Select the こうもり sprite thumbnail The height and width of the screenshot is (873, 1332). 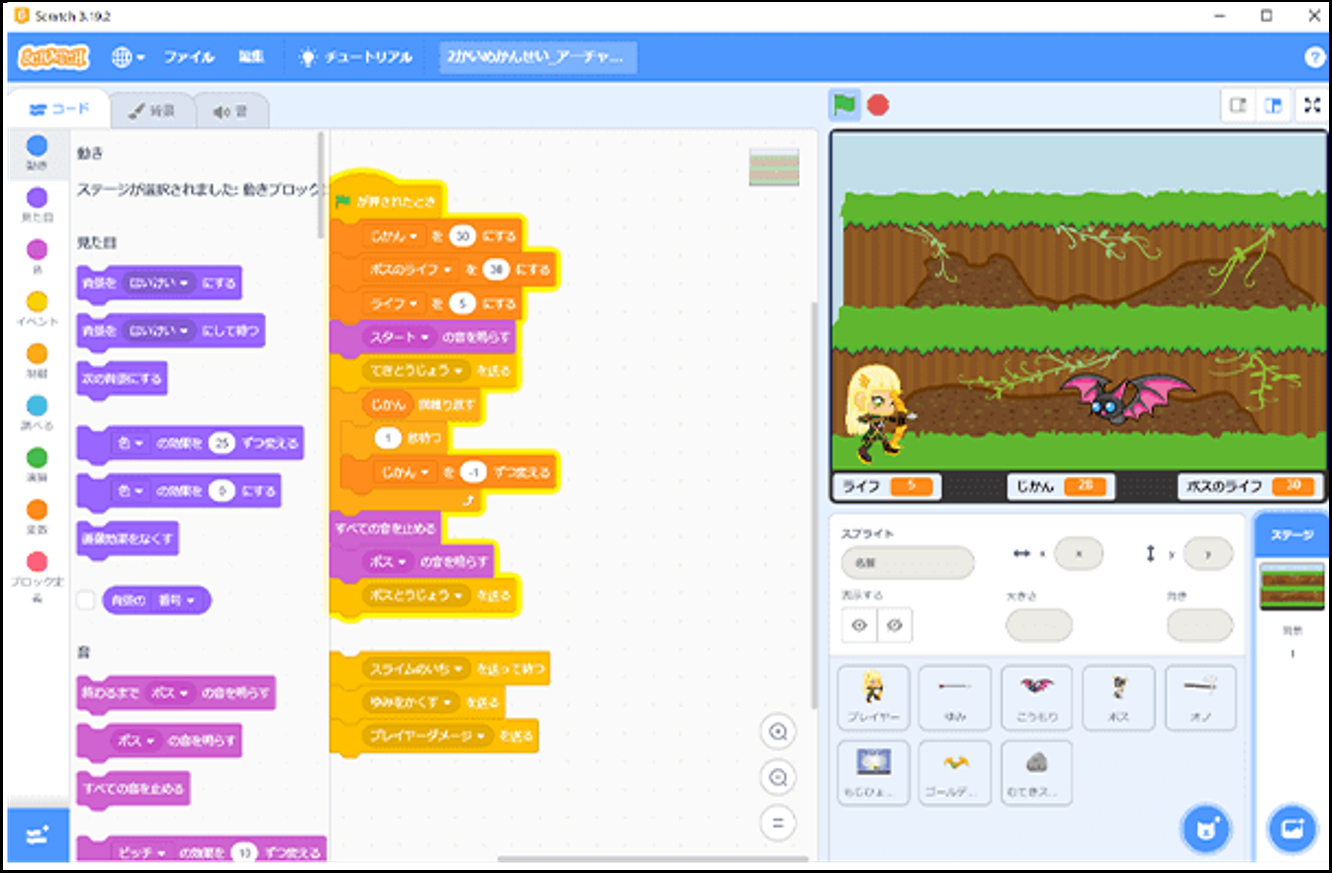(1037, 697)
